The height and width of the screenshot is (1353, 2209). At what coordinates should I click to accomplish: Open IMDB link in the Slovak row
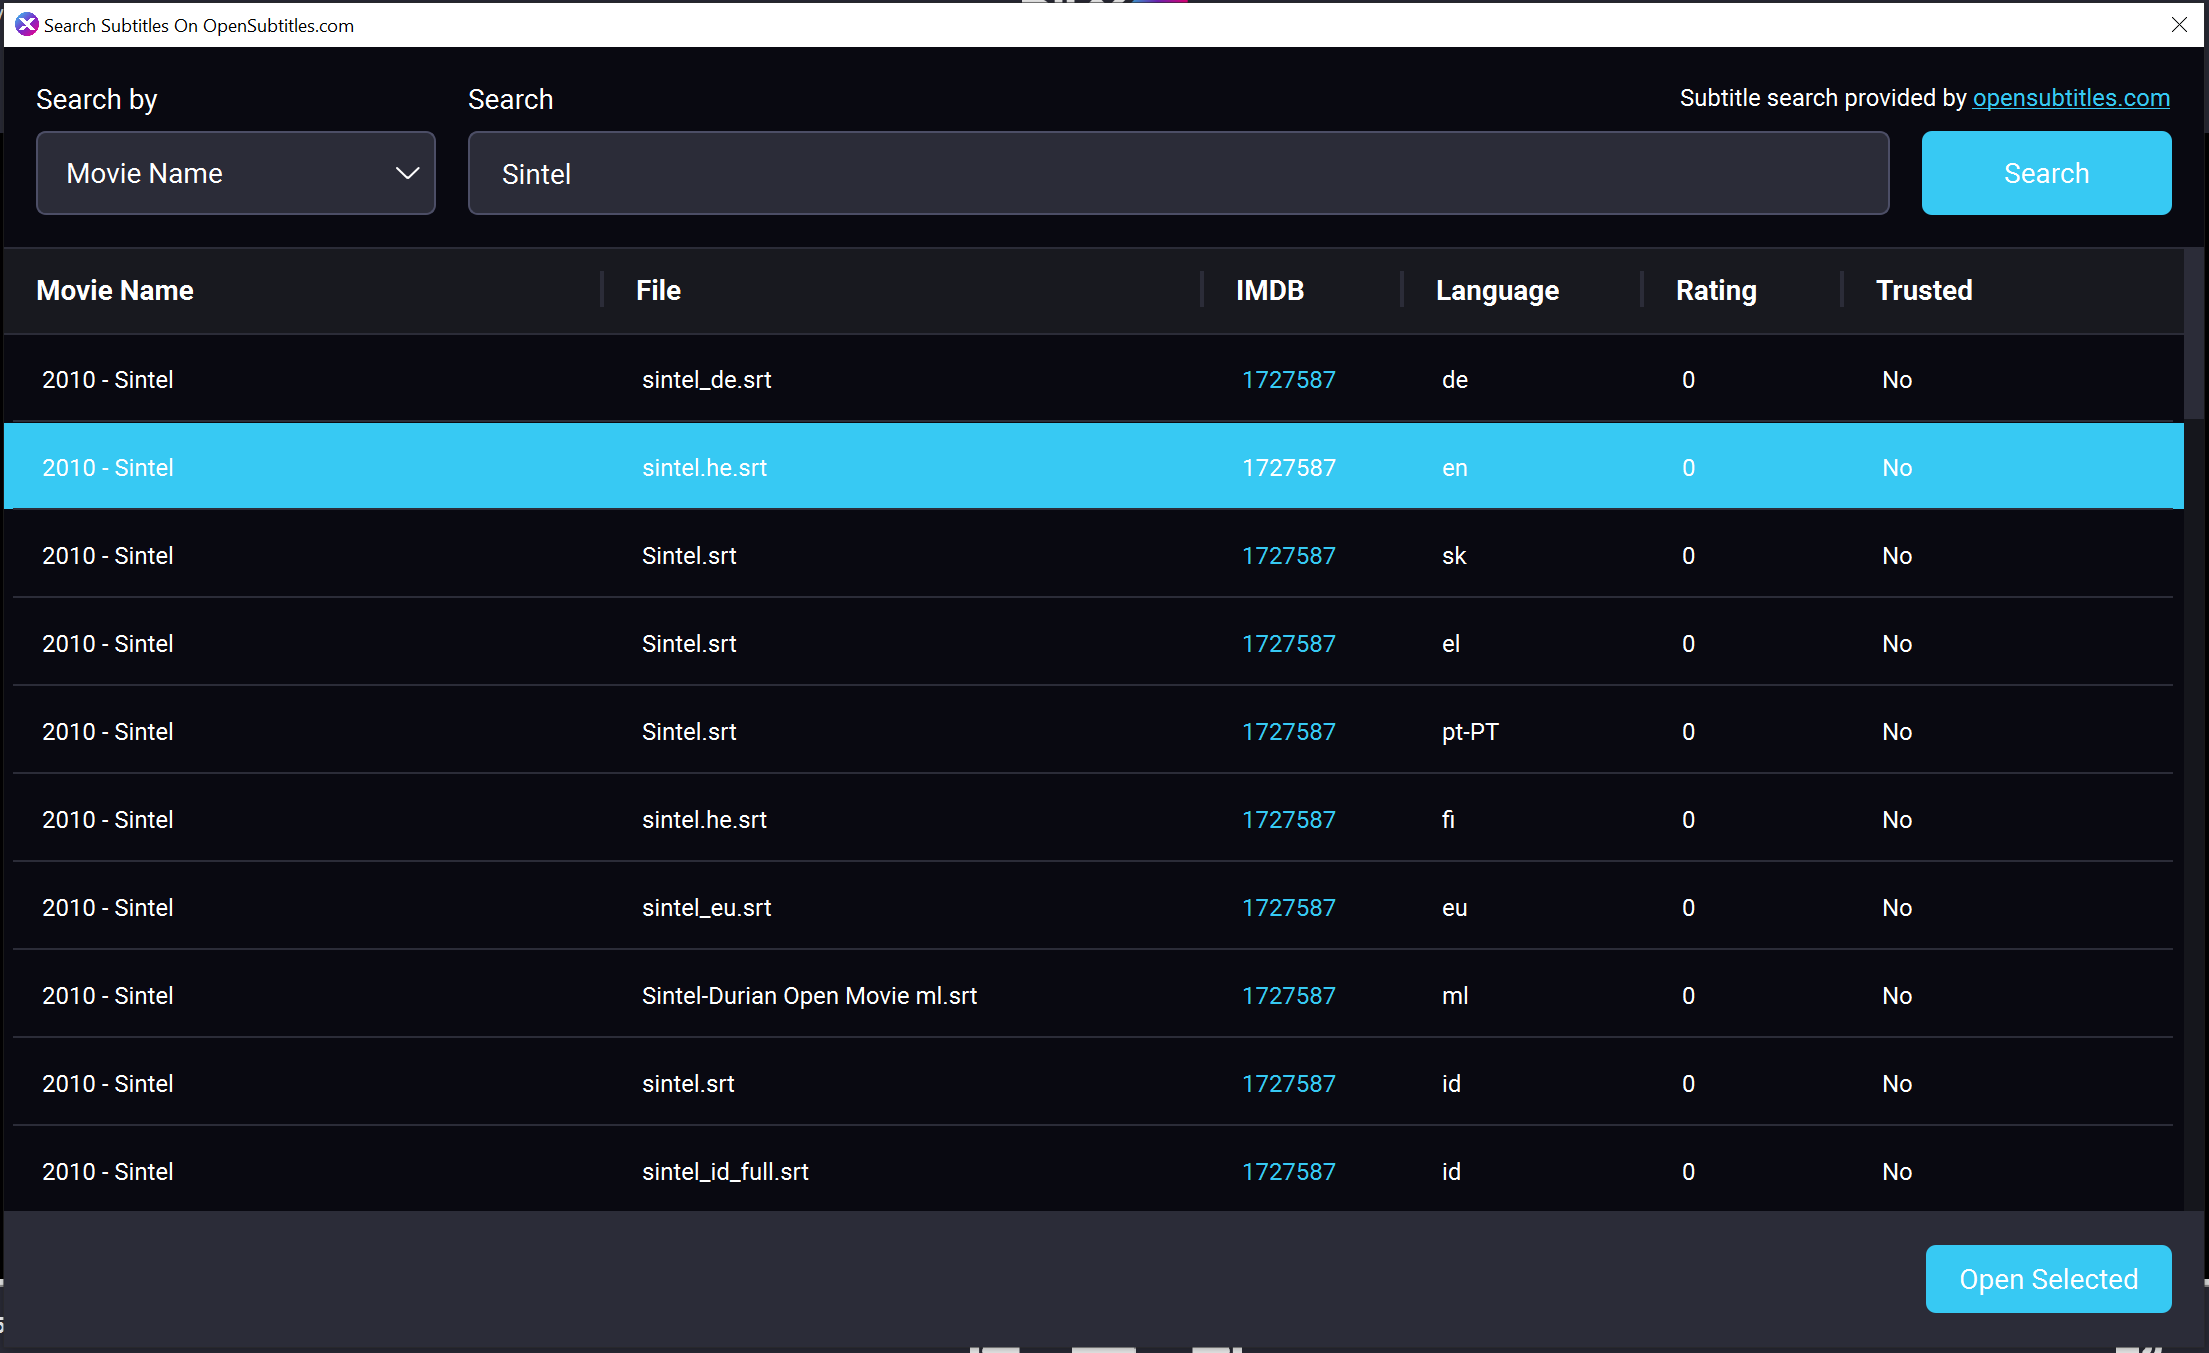pos(1288,556)
